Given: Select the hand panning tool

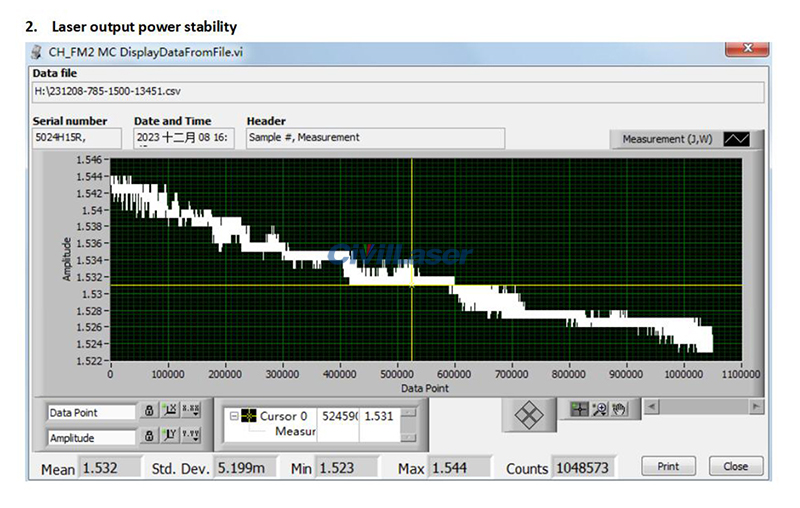Looking at the screenshot, I should (x=618, y=409).
